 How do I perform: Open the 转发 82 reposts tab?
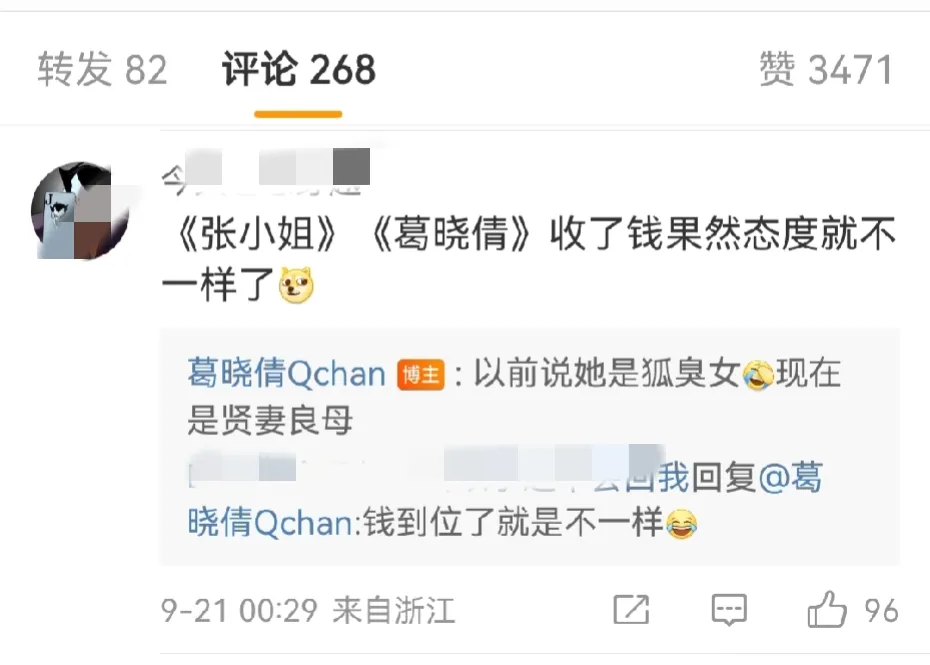pyautogui.click(x=102, y=69)
